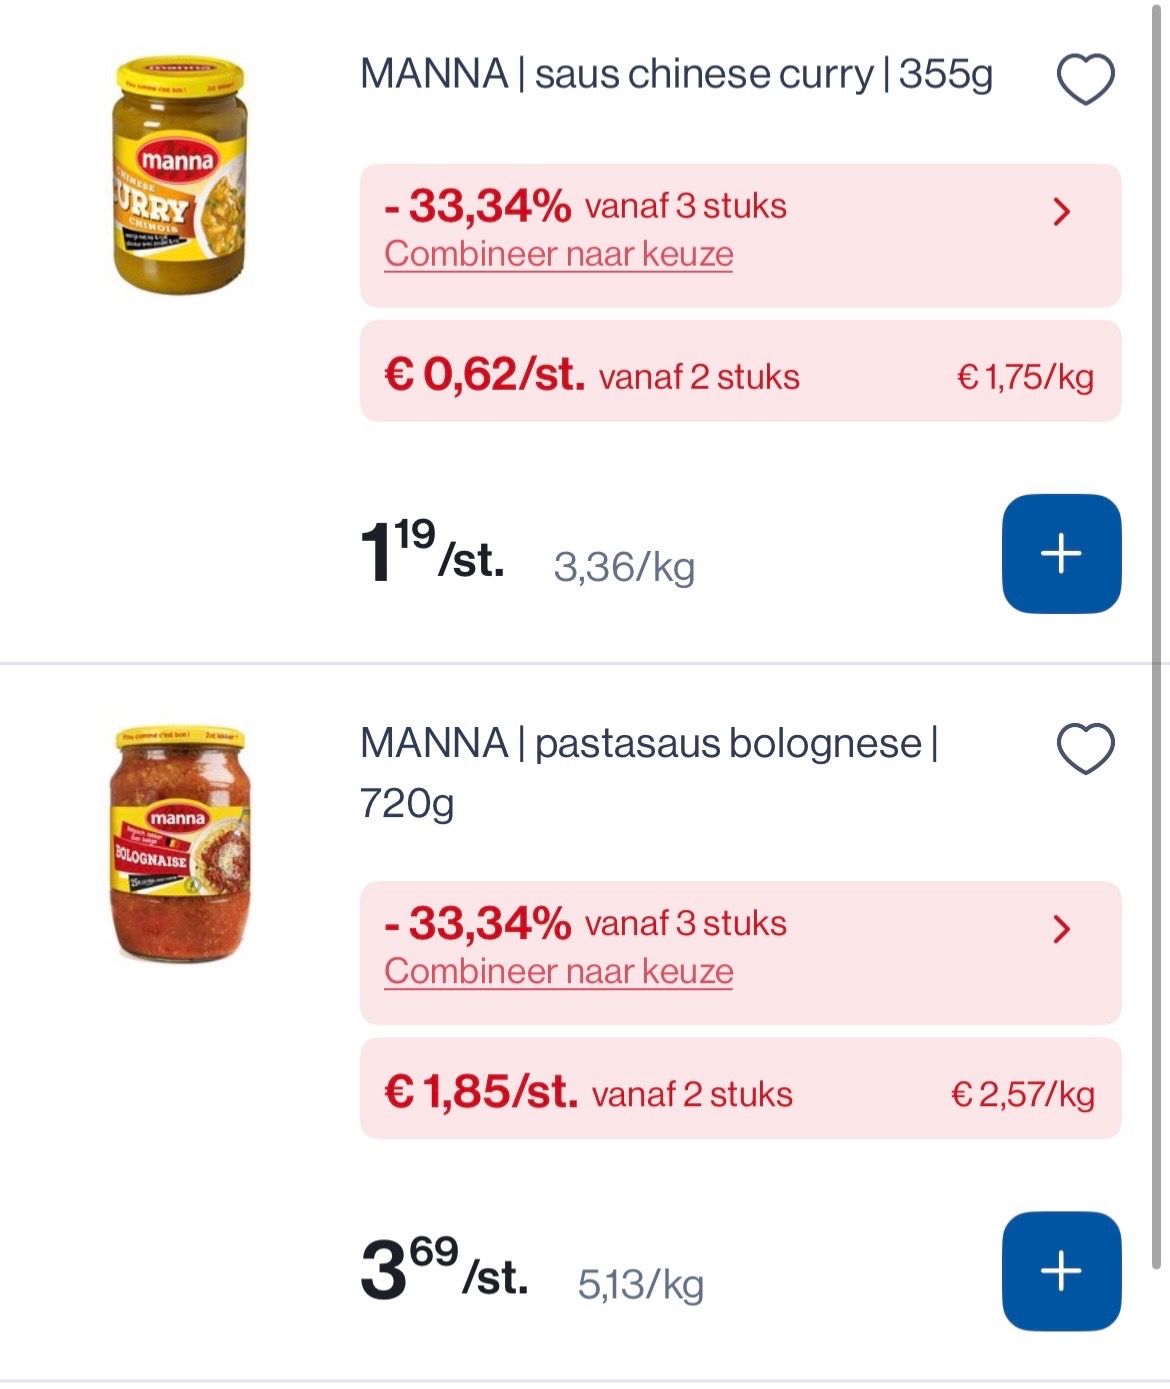Click the €2,57/kg promo unit price
Screen dimensions: 1170x1389
click(1022, 1094)
